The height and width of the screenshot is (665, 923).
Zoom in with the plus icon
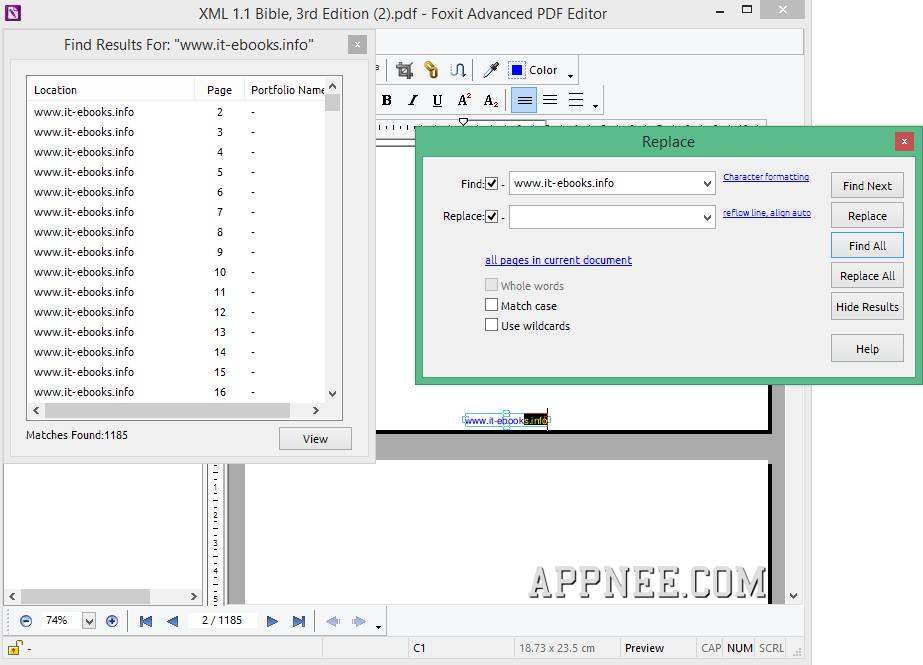pos(112,621)
